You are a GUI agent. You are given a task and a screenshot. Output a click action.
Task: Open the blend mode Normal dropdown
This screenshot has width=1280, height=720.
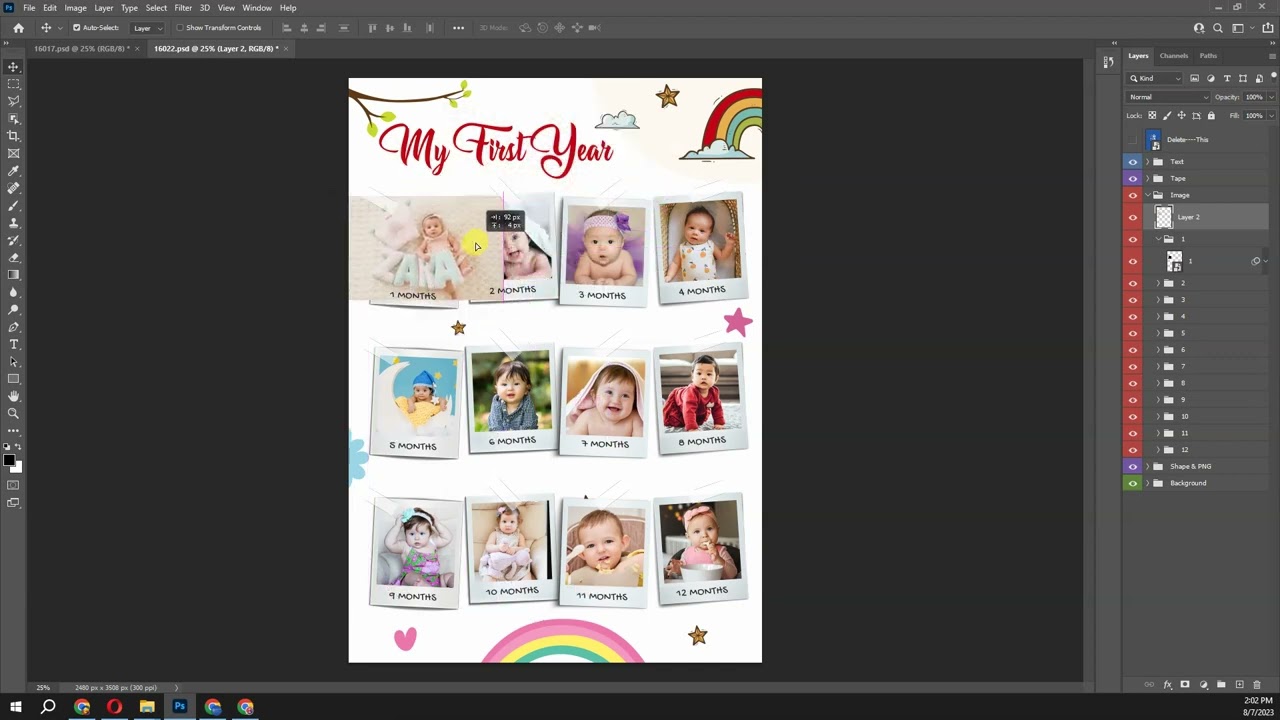point(1168,97)
